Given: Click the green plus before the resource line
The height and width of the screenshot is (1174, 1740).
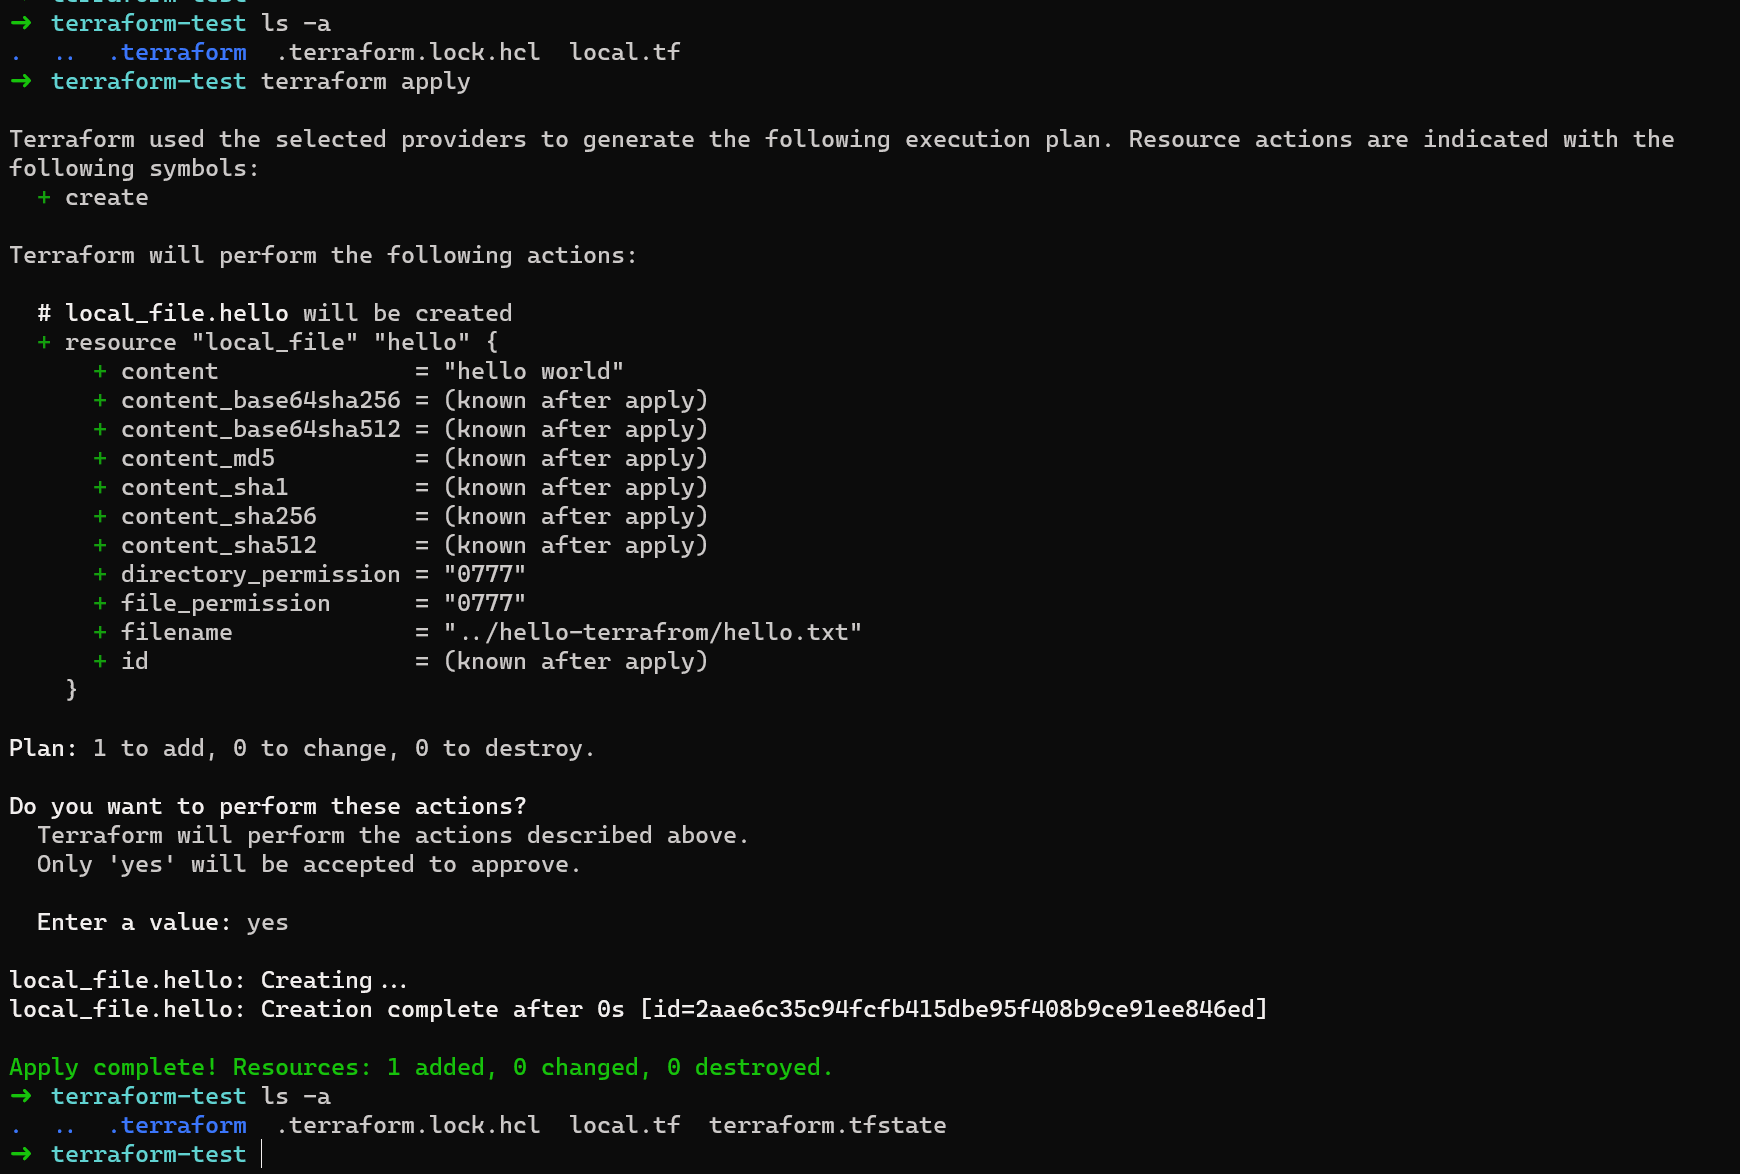Looking at the screenshot, I should tap(44, 342).
